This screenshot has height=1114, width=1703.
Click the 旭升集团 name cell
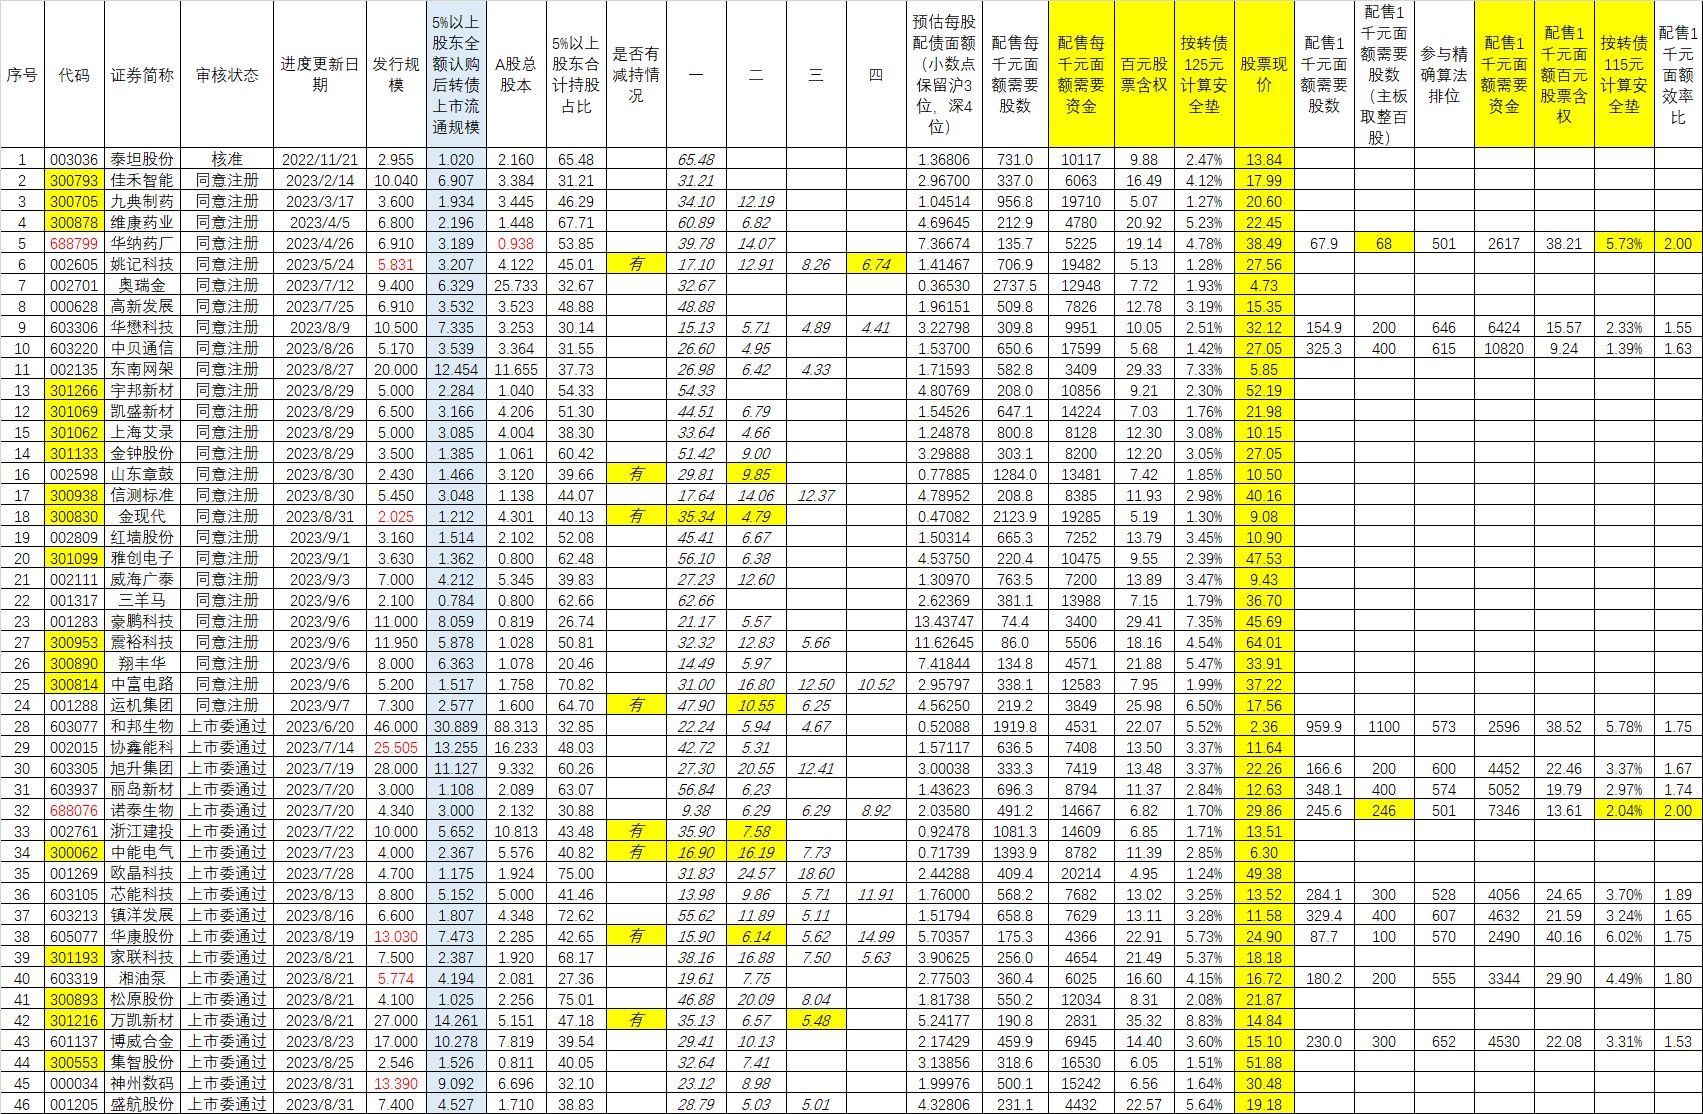142,768
